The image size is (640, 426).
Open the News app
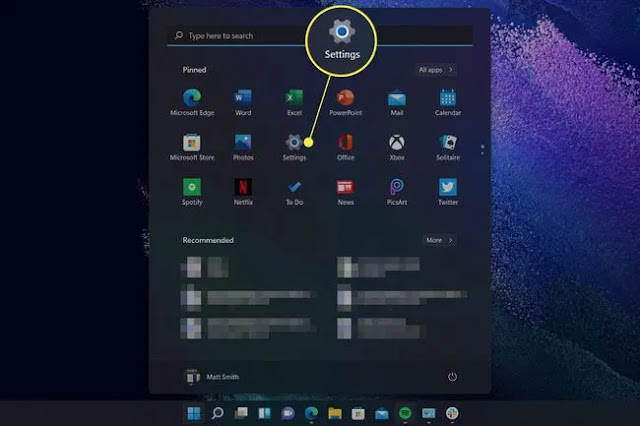point(345,192)
